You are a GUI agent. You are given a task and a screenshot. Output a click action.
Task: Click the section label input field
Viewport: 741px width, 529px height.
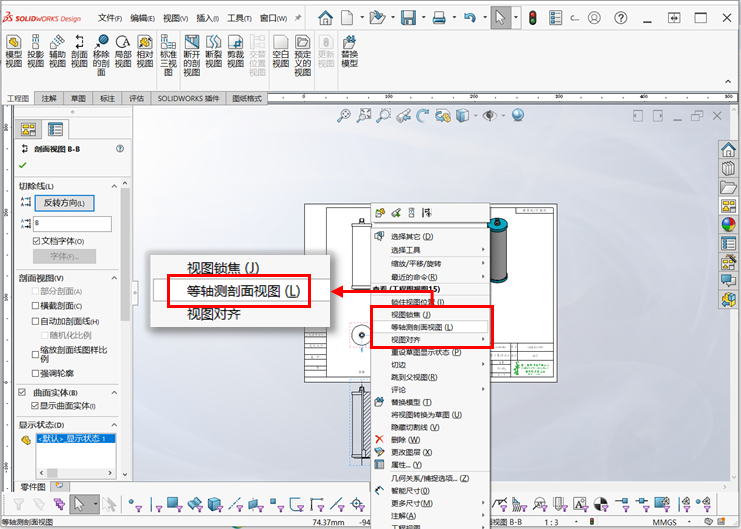pyautogui.click(x=71, y=224)
